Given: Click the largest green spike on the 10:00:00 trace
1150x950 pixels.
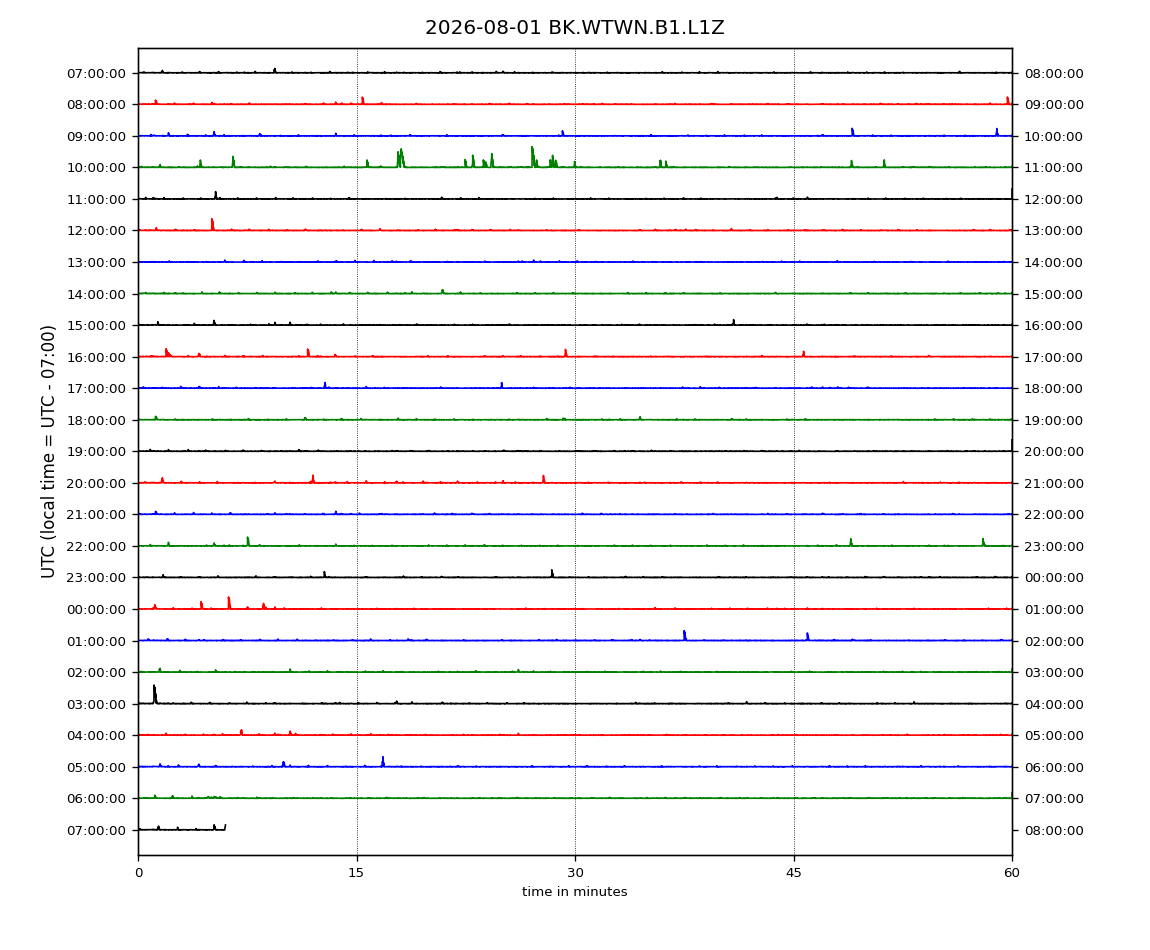Looking at the screenshot, I should (532, 156).
